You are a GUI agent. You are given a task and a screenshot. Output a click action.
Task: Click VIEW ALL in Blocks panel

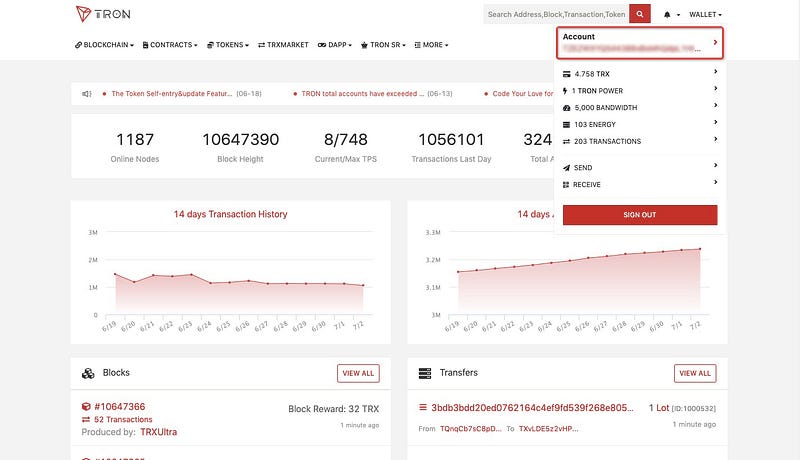[x=358, y=373]
